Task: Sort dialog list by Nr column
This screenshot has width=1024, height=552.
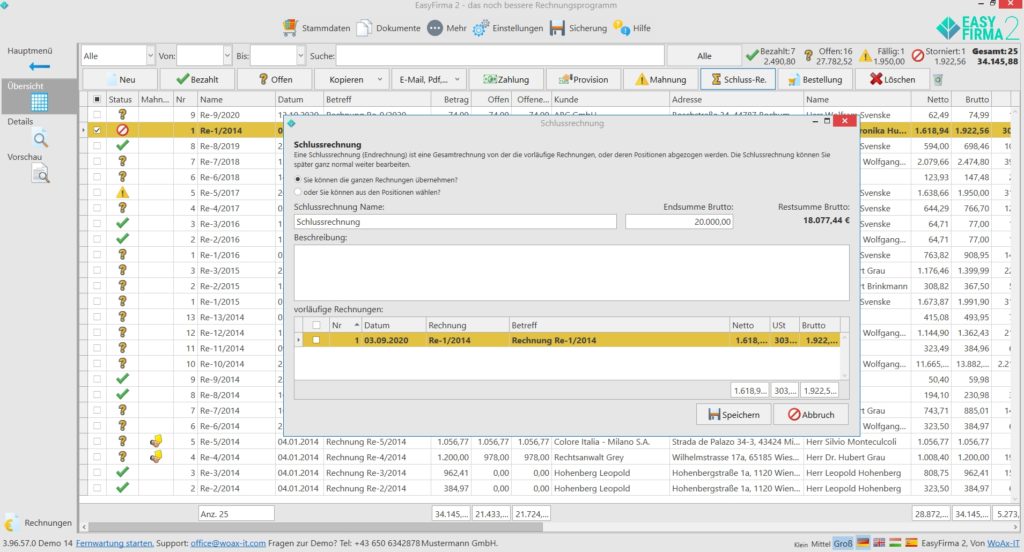Action: click(344, 325)
